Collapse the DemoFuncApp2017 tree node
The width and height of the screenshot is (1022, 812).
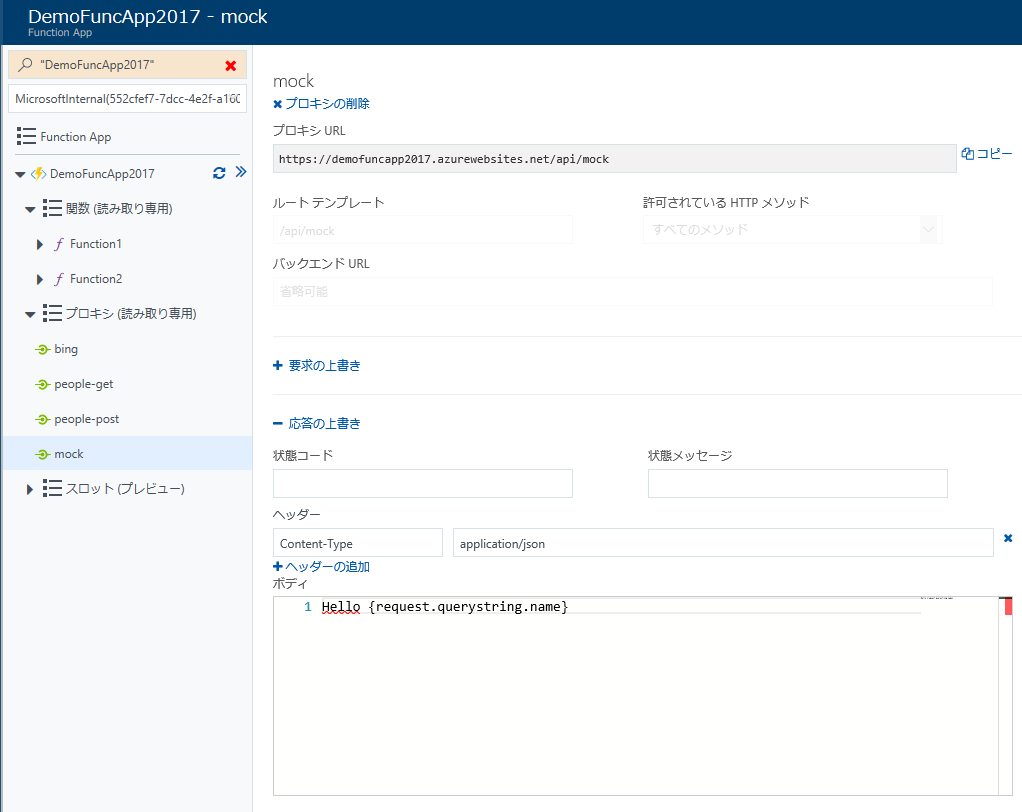20,174
